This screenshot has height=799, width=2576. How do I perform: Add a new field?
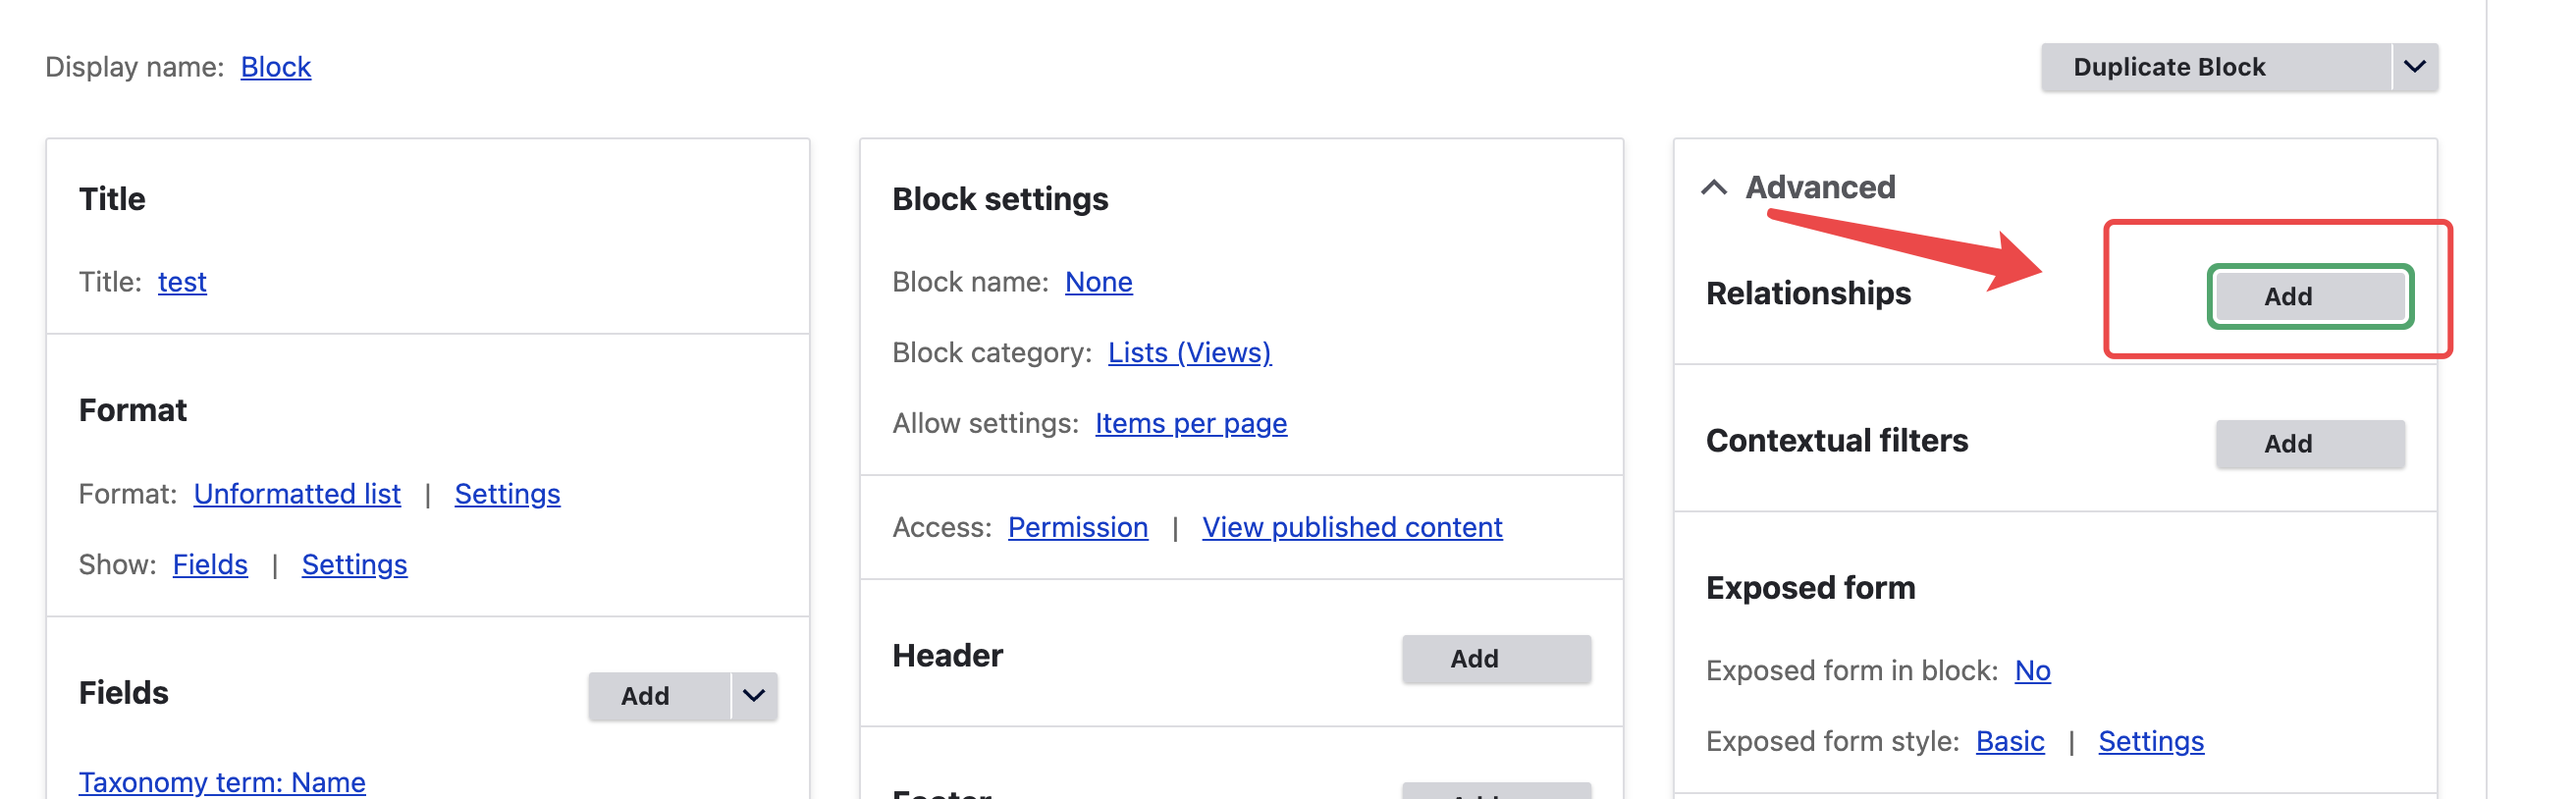646,695
